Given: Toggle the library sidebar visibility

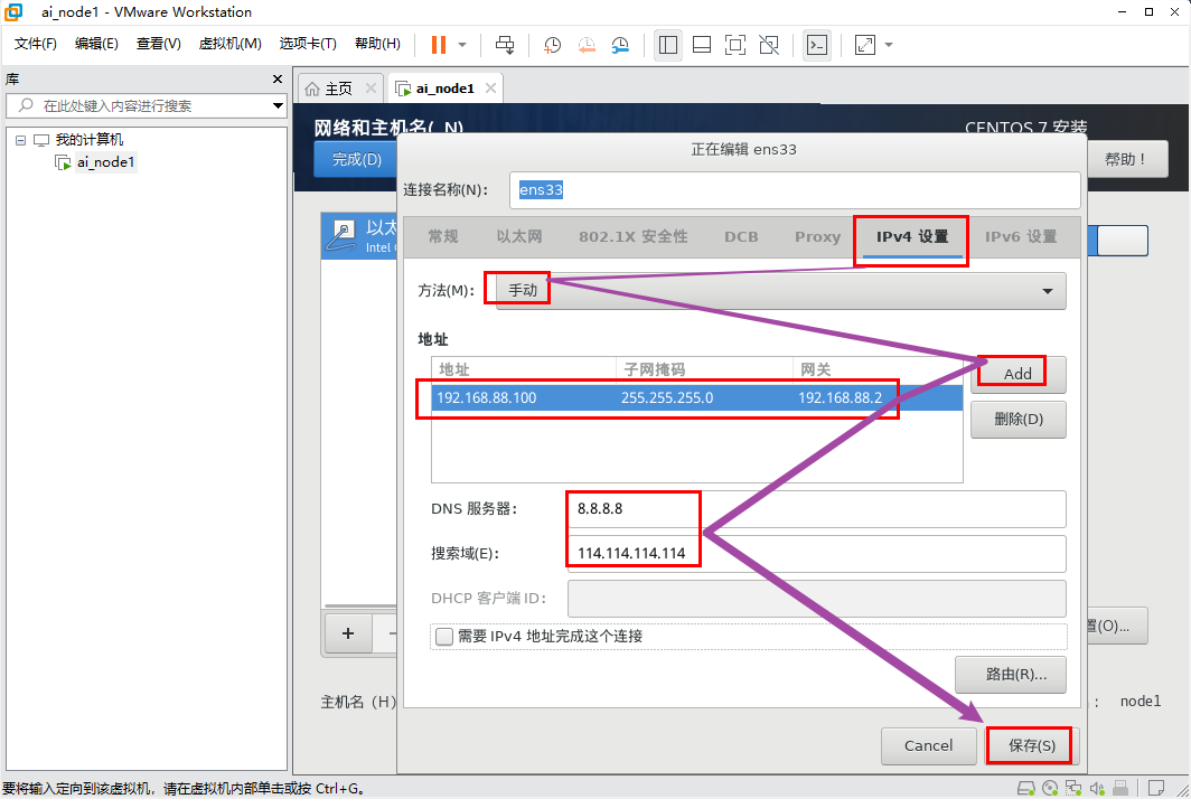Looking at the screenshot, I should [x=667, y=45].
